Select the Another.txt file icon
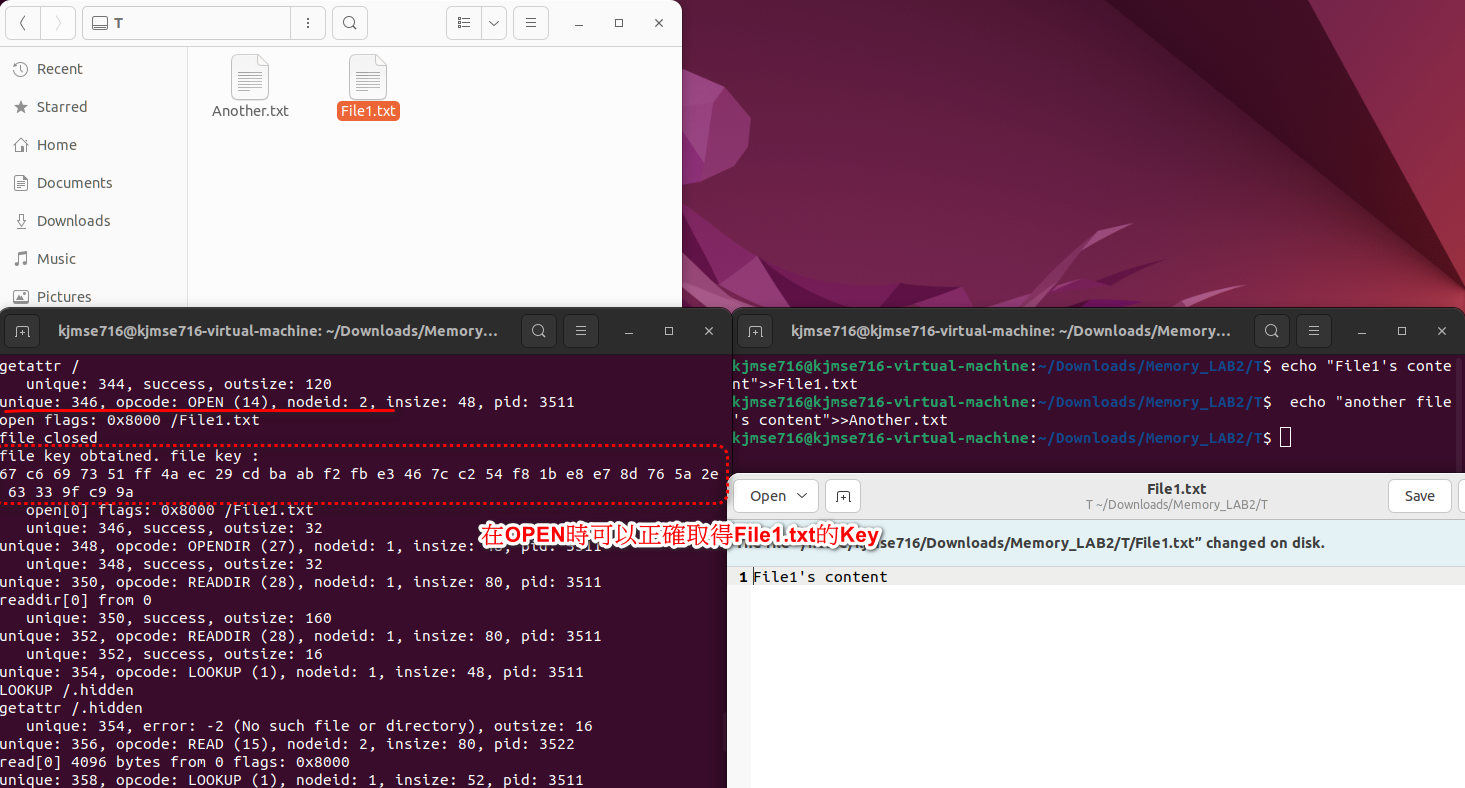This screenshot has width=1465, height=788. click(250, 77)
